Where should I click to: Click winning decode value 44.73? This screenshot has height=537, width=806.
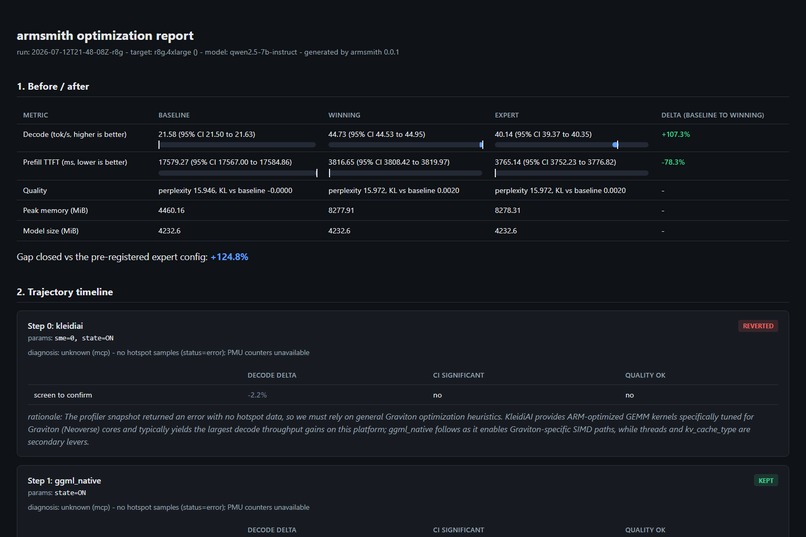click(x=376, y=134)
